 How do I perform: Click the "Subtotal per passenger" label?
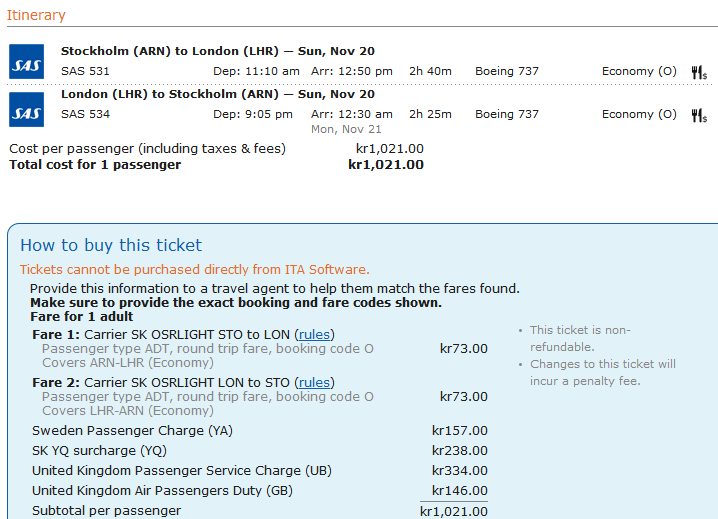pos(106,511)
